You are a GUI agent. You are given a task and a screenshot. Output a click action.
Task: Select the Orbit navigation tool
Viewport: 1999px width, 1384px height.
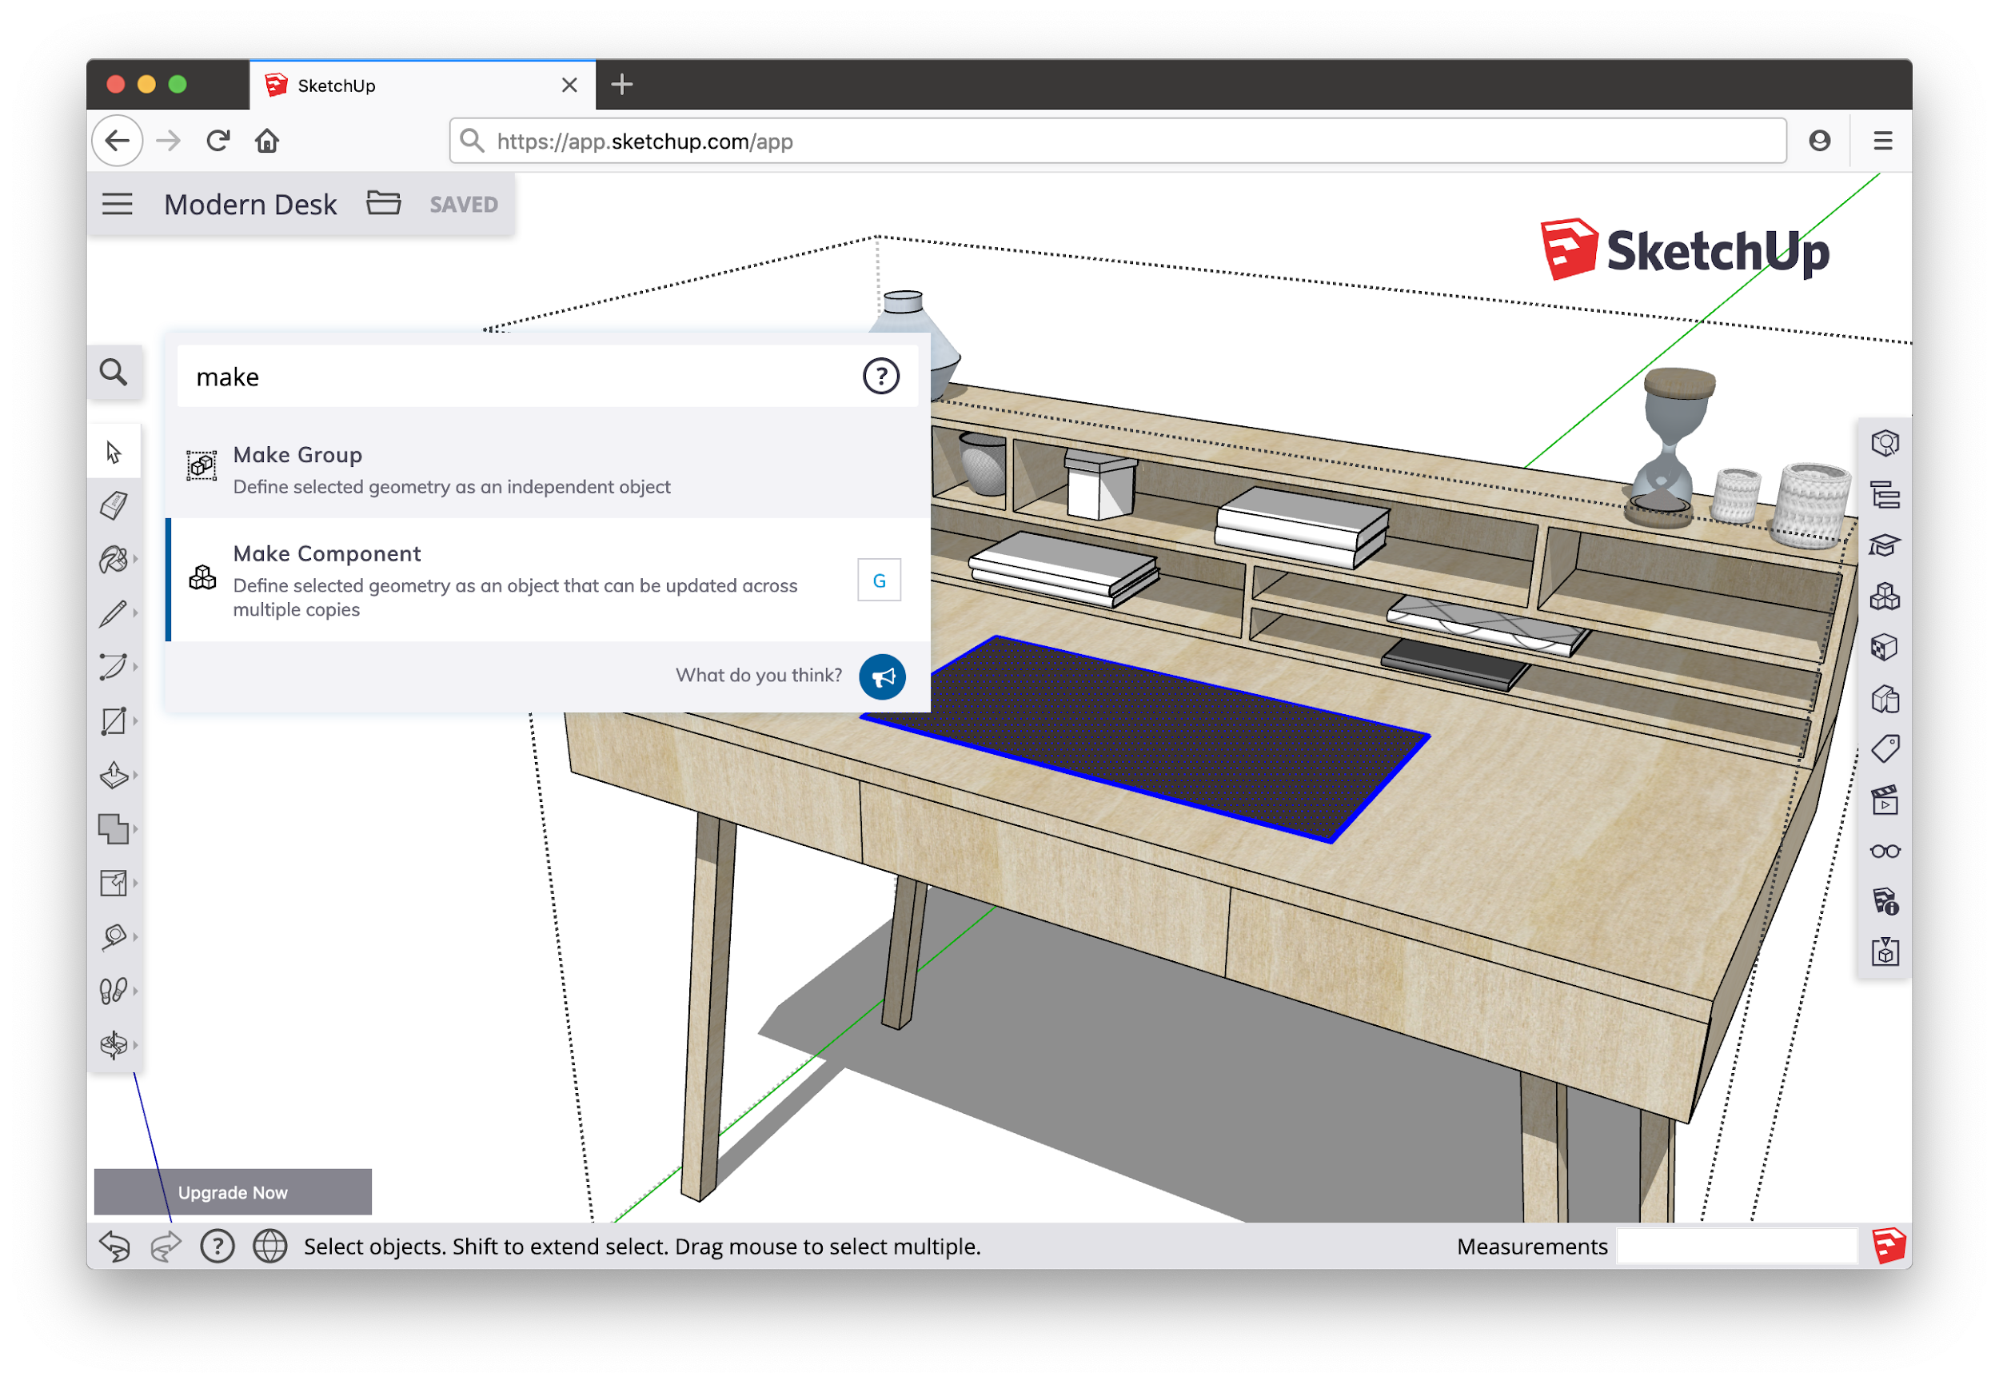pyautogui.click(x=113, y=1045)
